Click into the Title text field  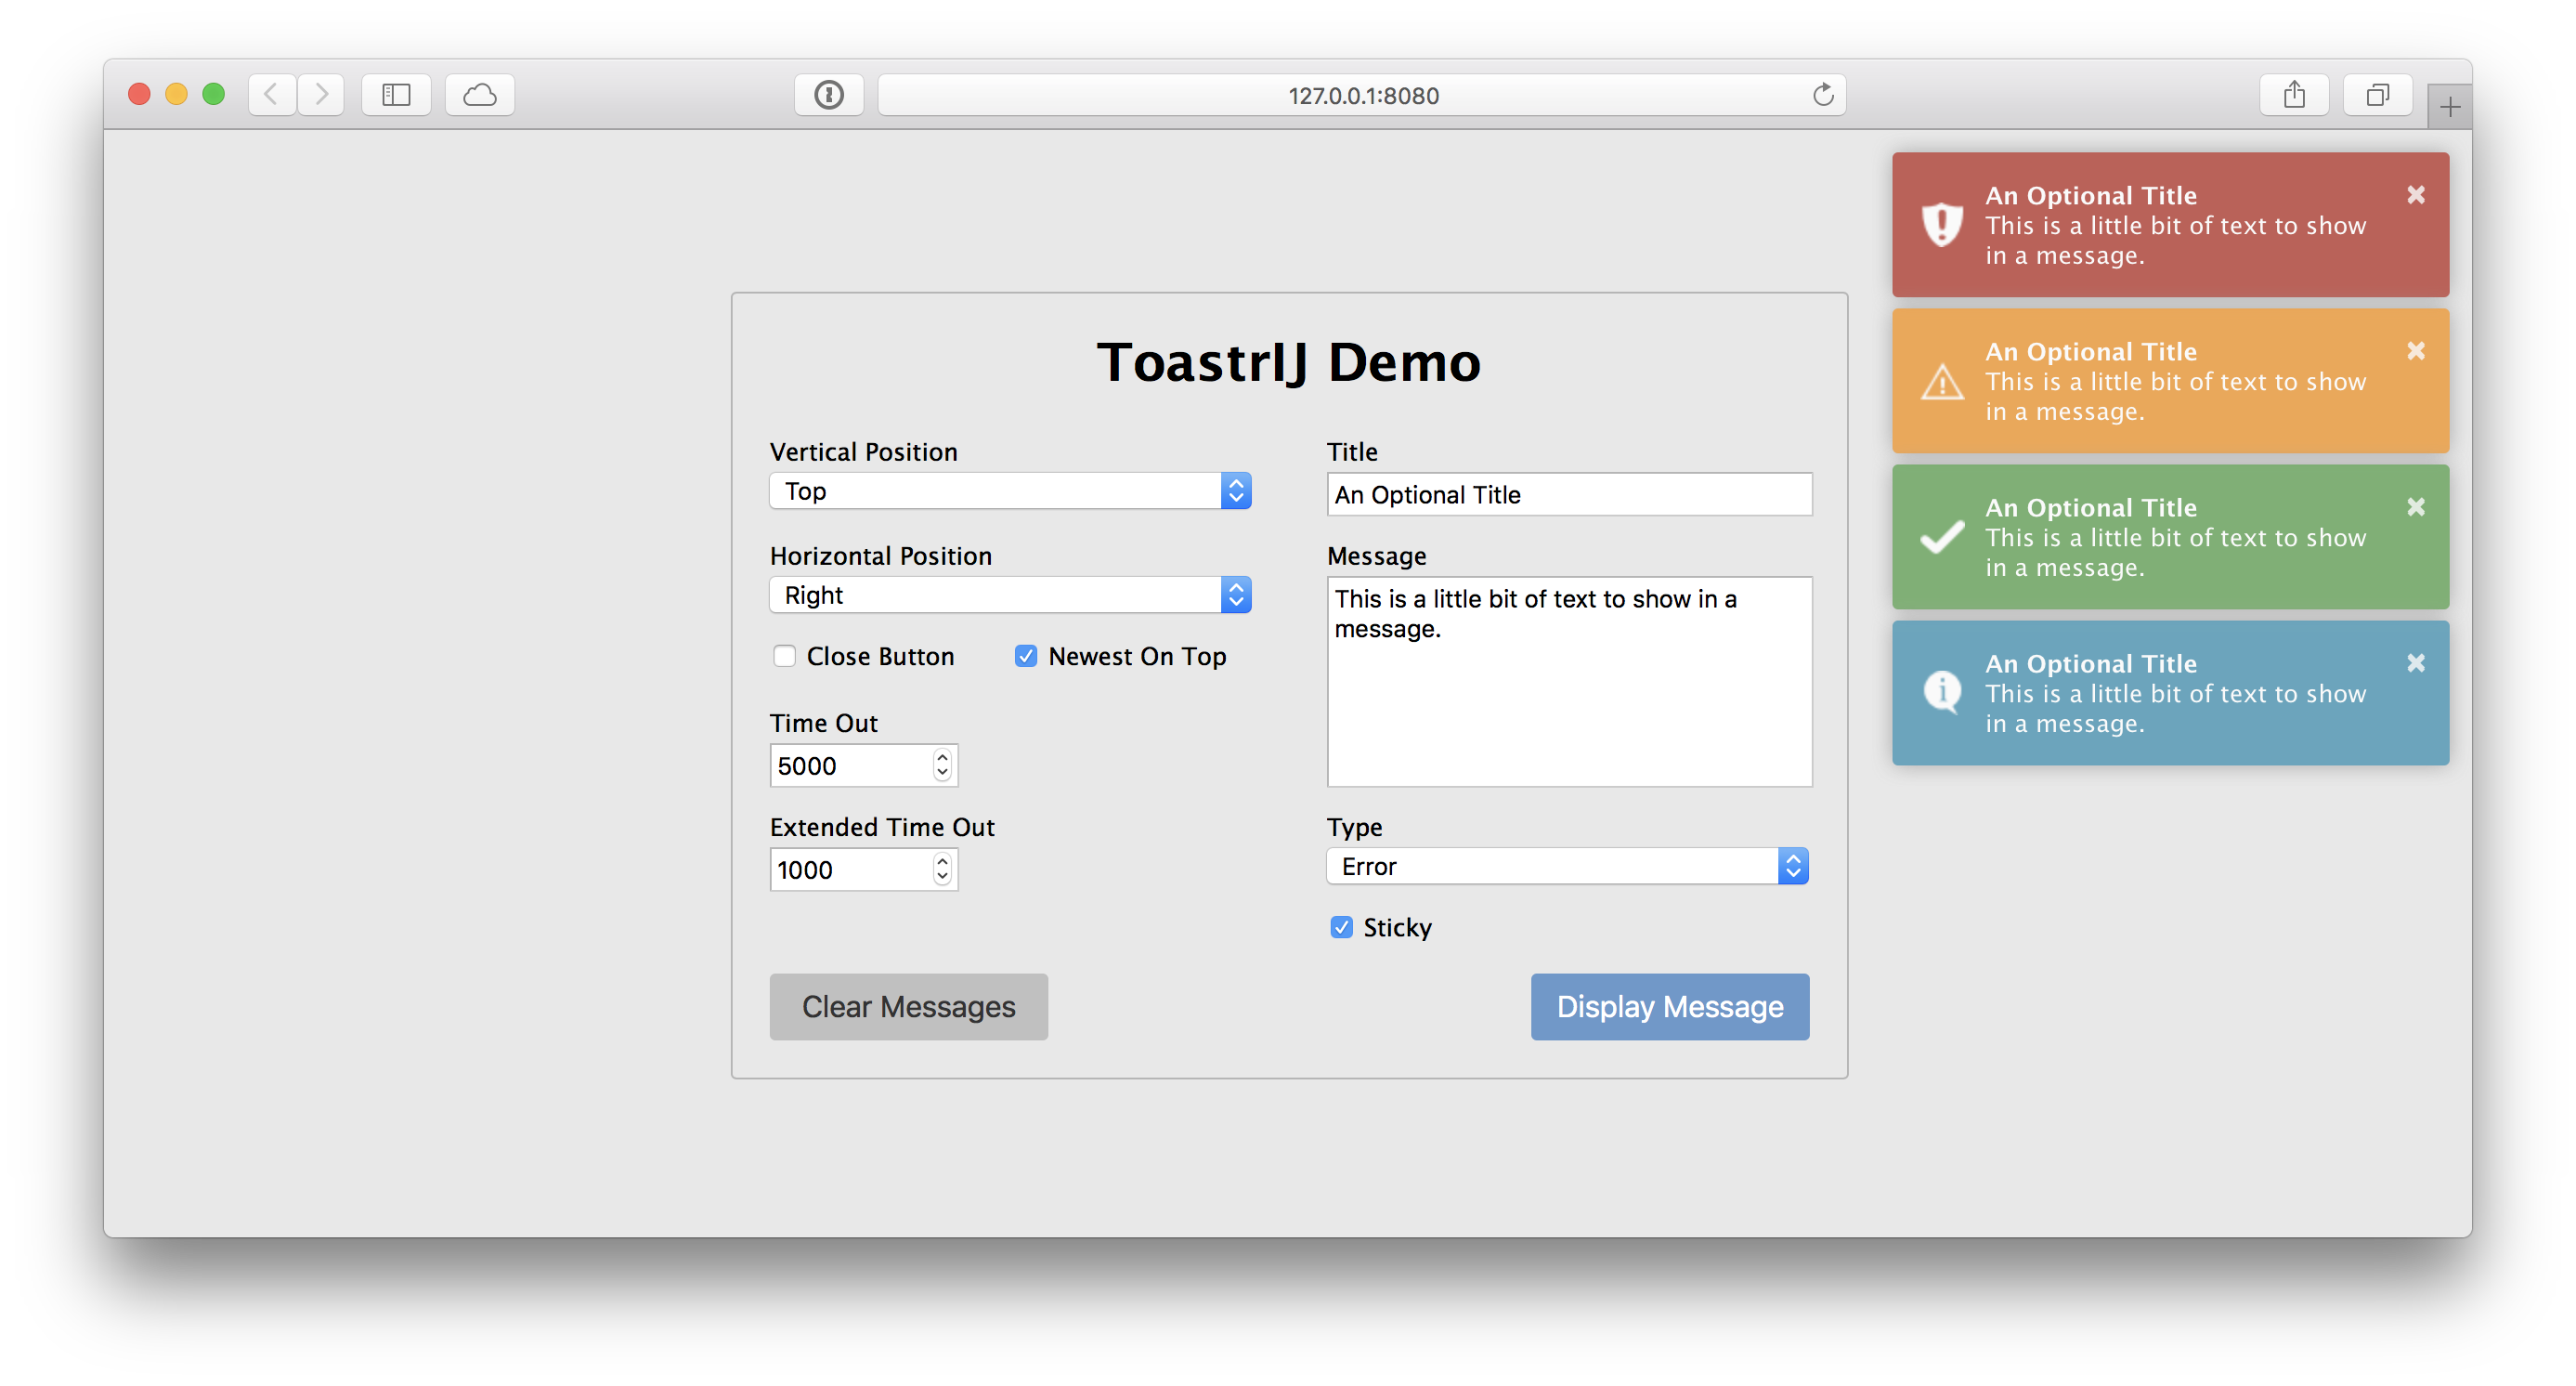pos(1568,495)
